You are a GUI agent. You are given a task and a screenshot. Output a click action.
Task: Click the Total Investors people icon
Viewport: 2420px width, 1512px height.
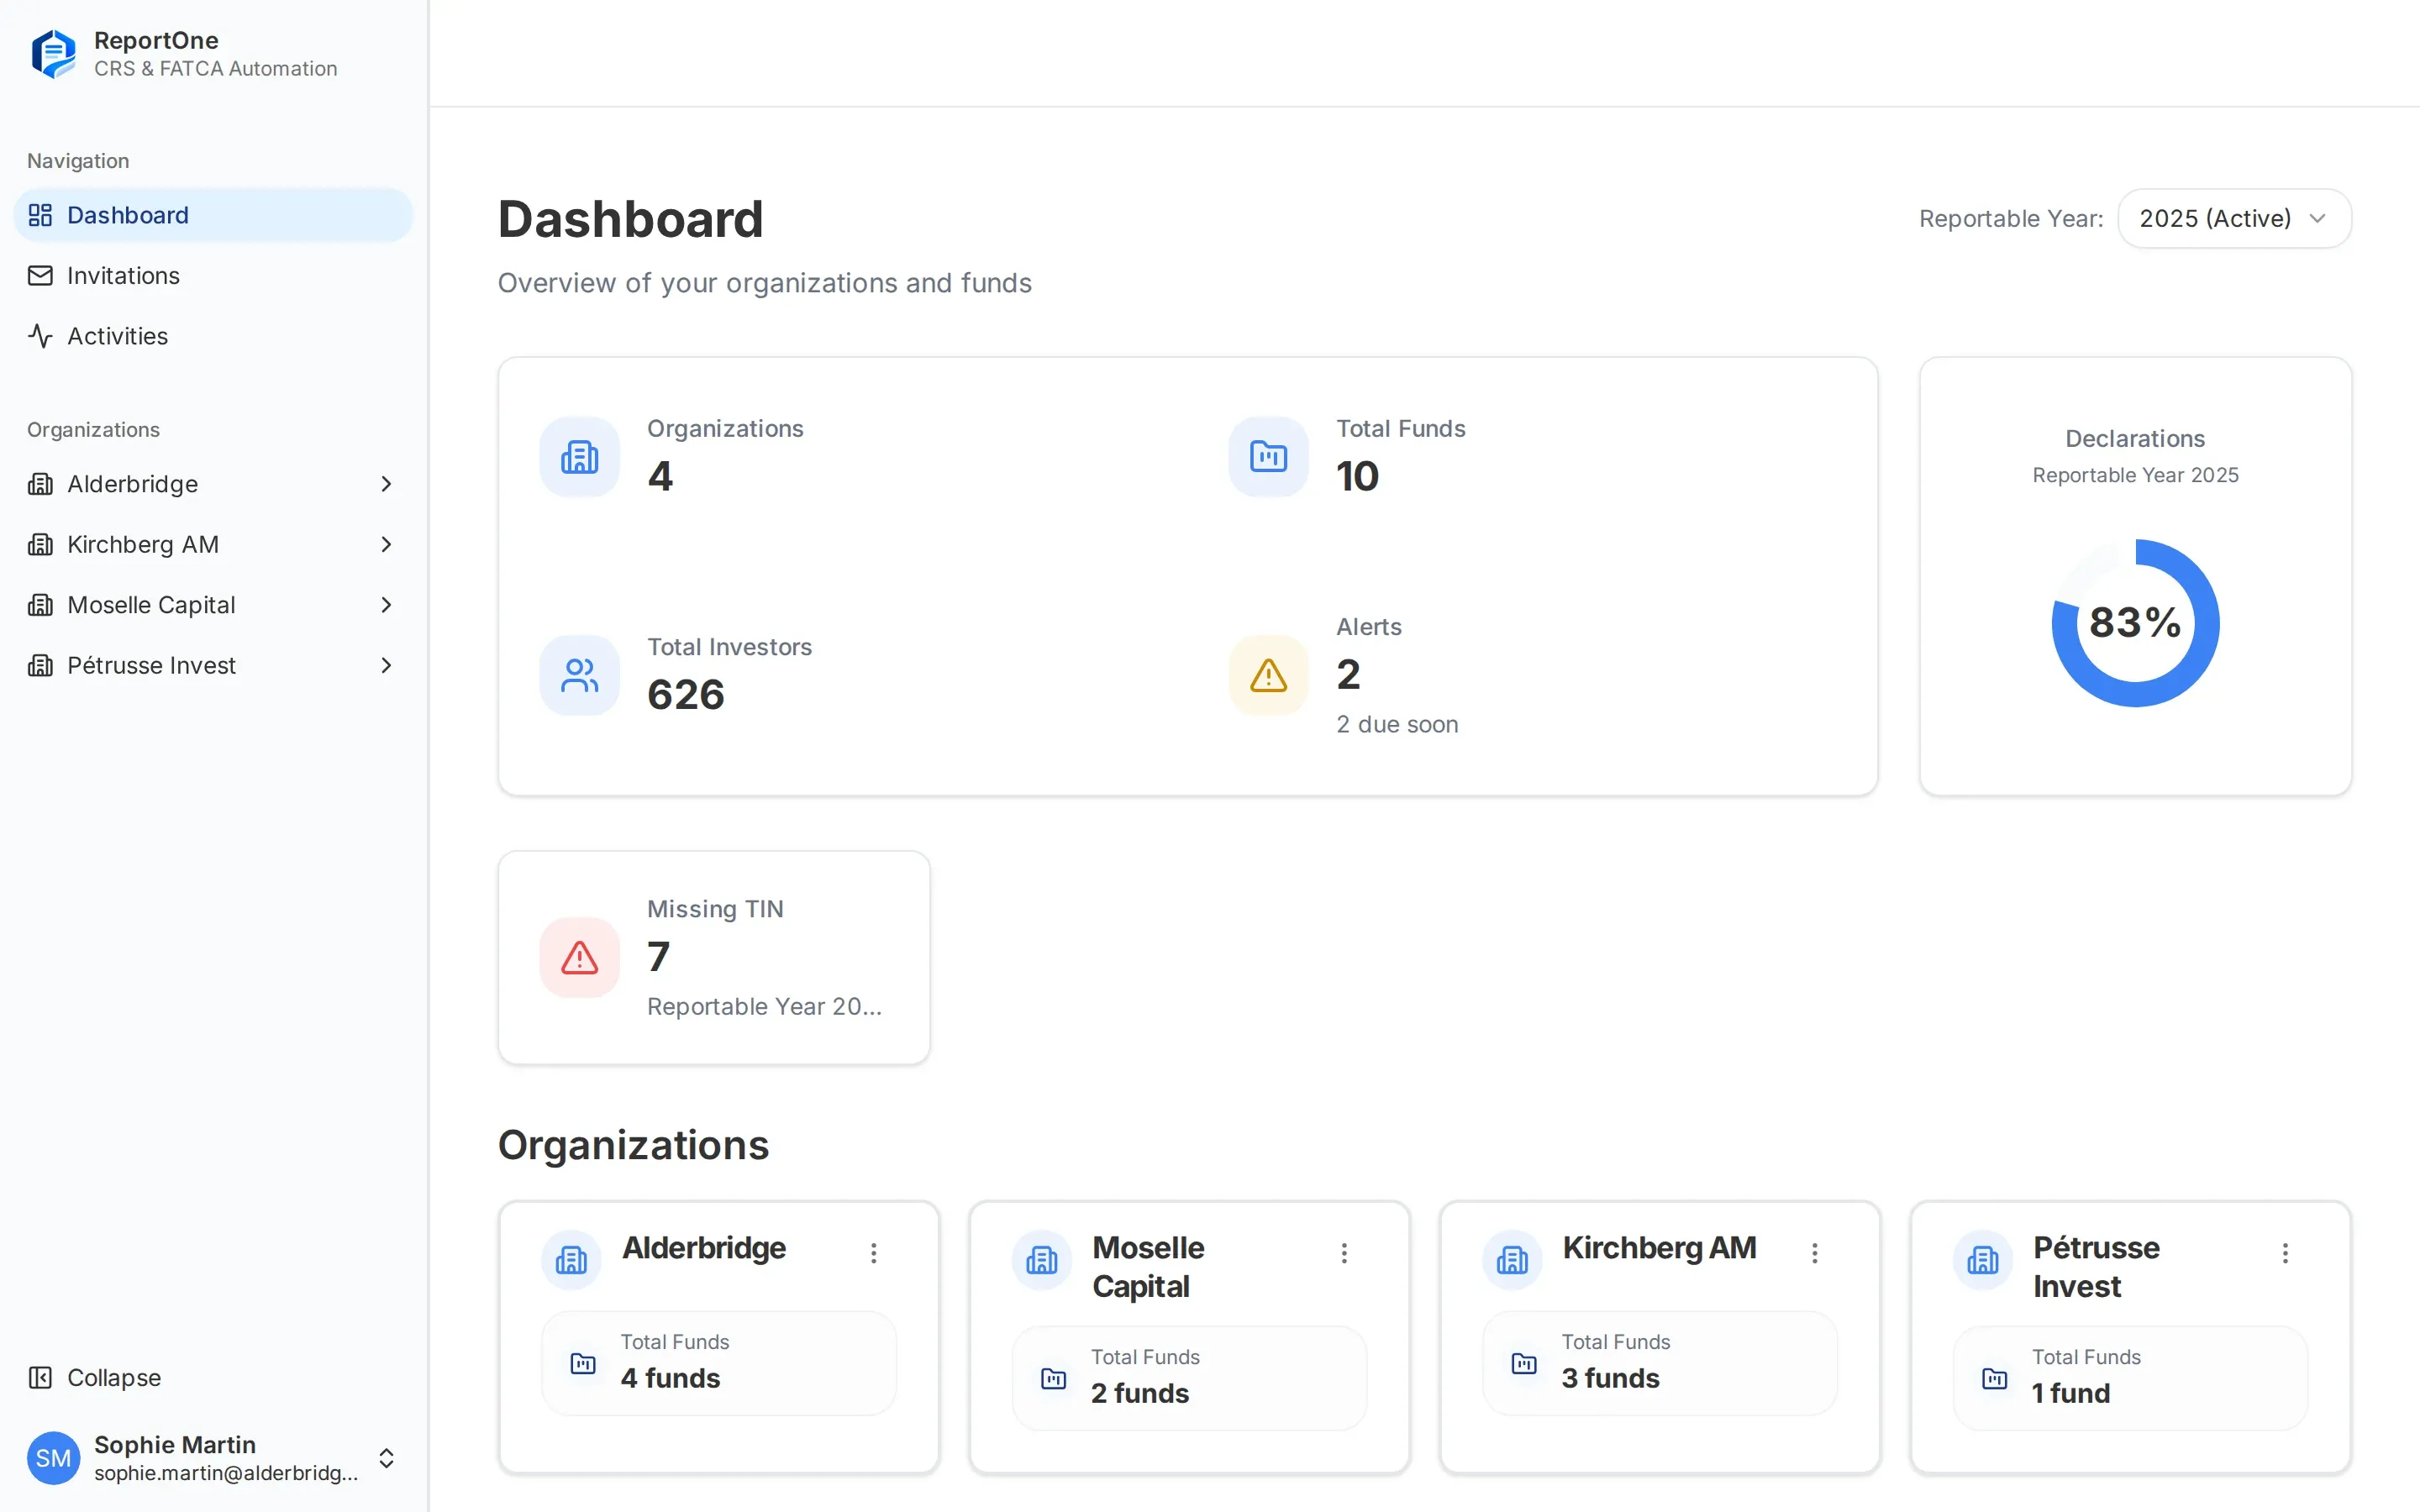point(580,675)
